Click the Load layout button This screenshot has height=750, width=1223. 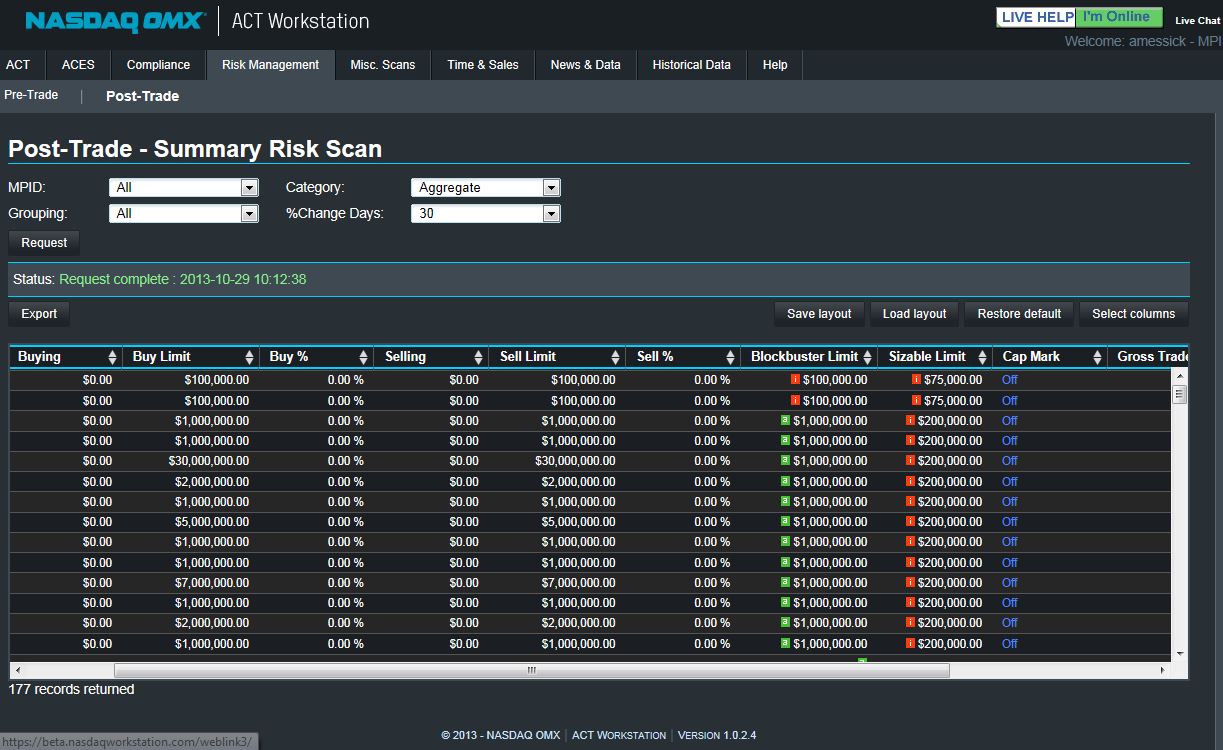point(914,314)
